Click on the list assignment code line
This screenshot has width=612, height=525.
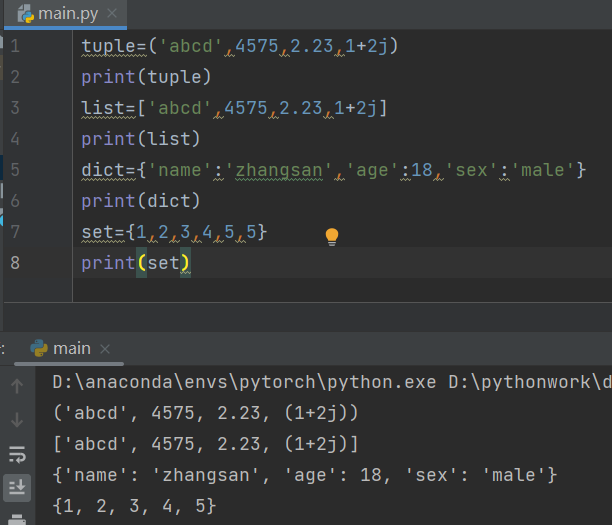[x=234, y=108]
